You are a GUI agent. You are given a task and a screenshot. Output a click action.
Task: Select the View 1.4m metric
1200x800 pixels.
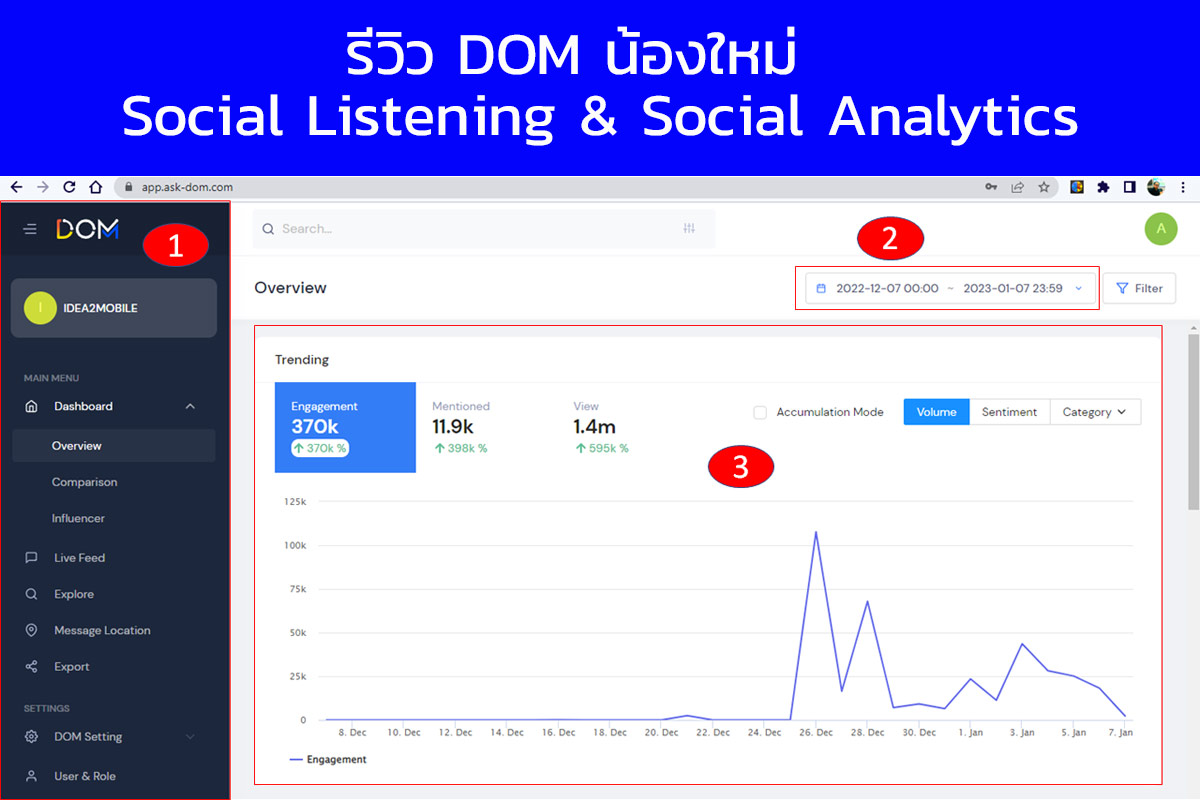click(601, 427)
